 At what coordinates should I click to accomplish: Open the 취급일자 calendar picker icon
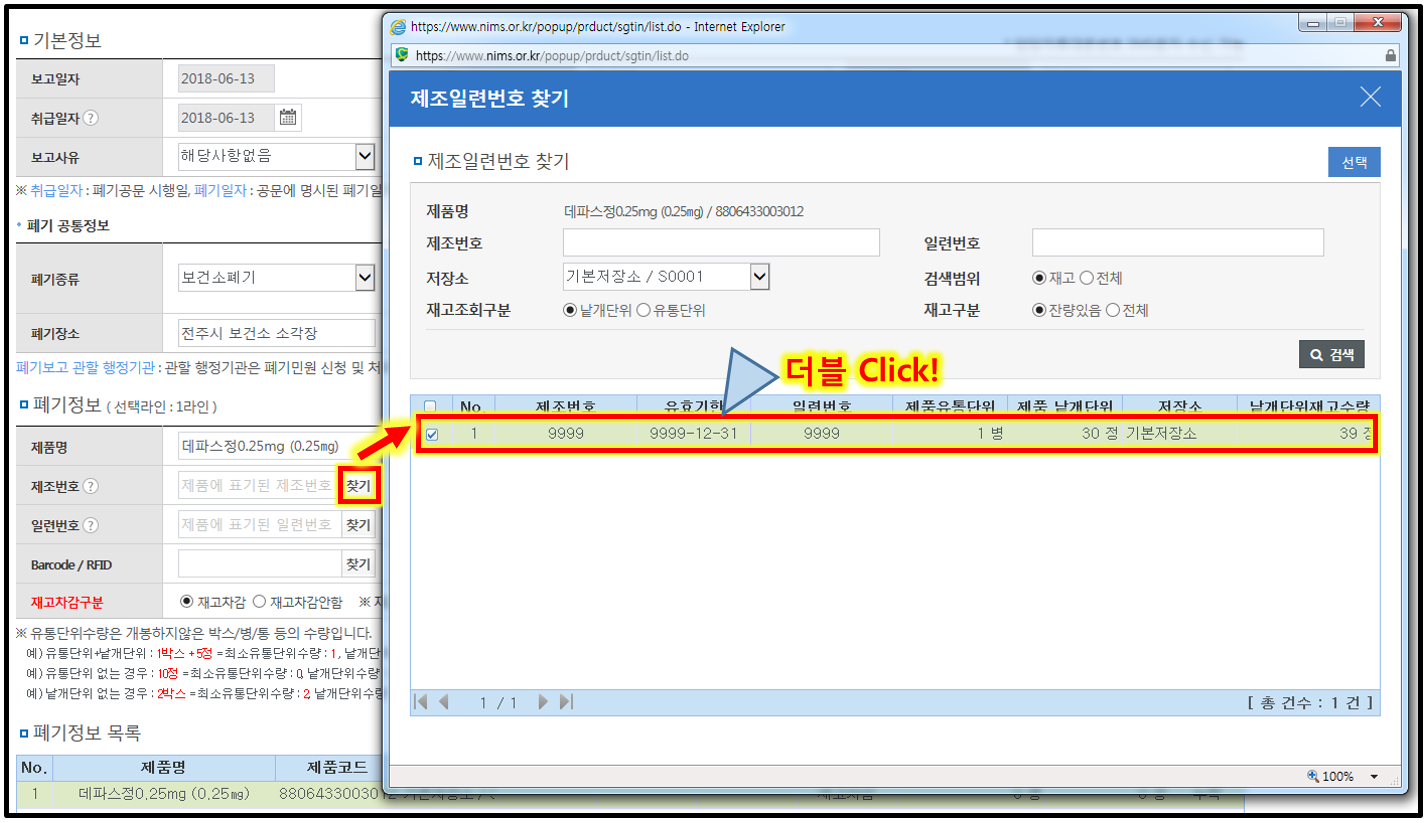pos(288,118)
